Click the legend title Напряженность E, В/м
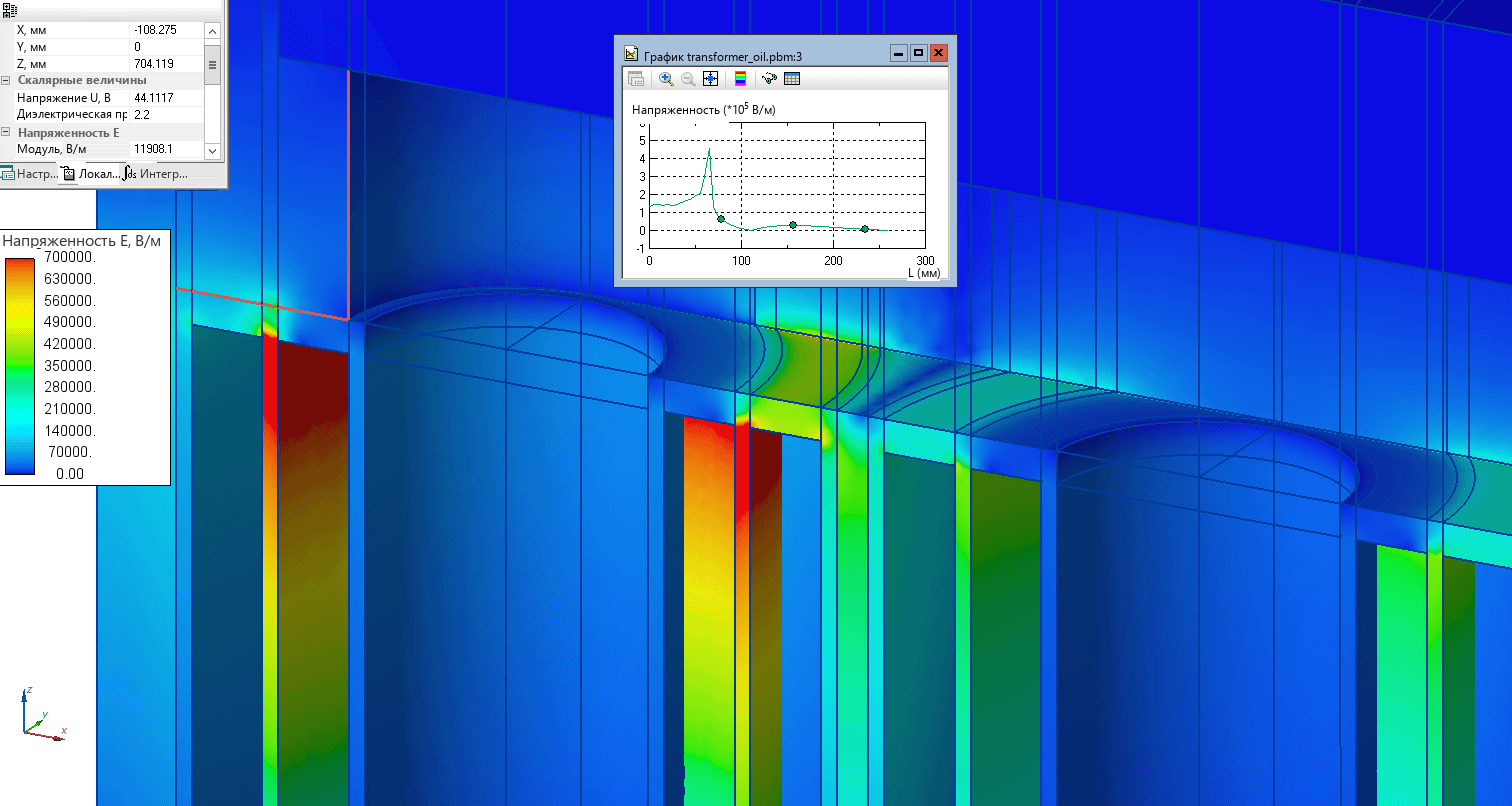This screenshot has width=1512, height=806. click(x=82, y=241)
